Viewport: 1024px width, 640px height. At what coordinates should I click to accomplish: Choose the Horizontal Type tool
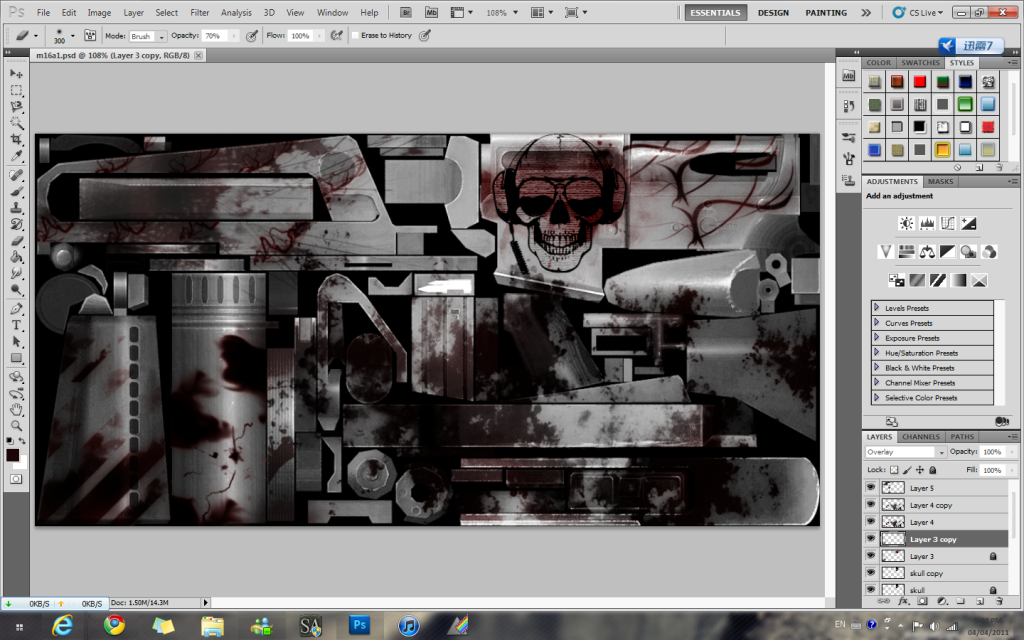point(16,325)
